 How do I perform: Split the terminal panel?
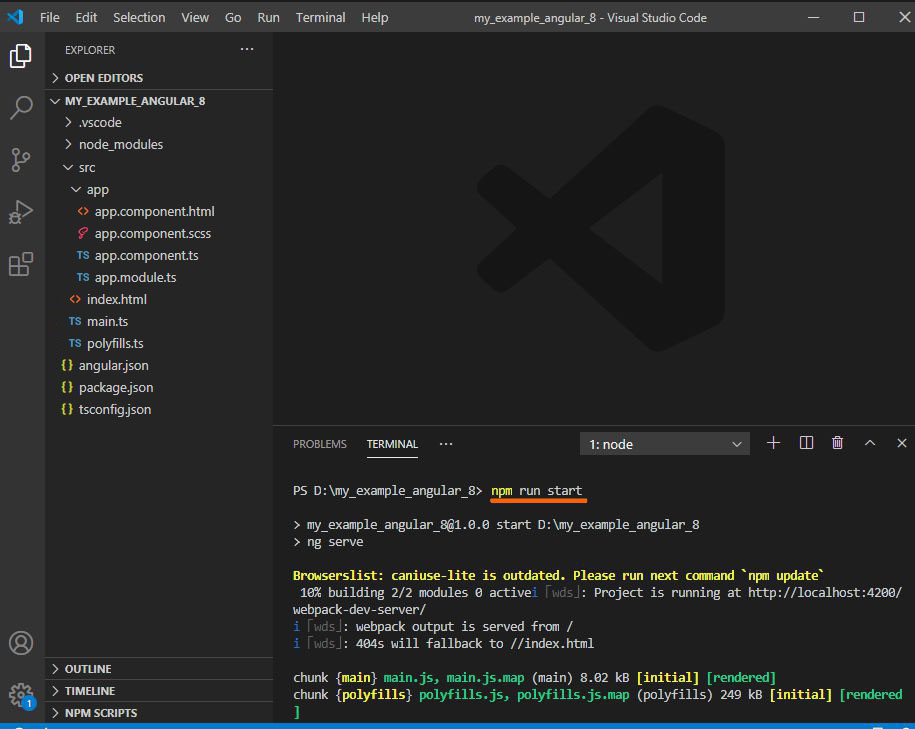[x=806, y=443]
